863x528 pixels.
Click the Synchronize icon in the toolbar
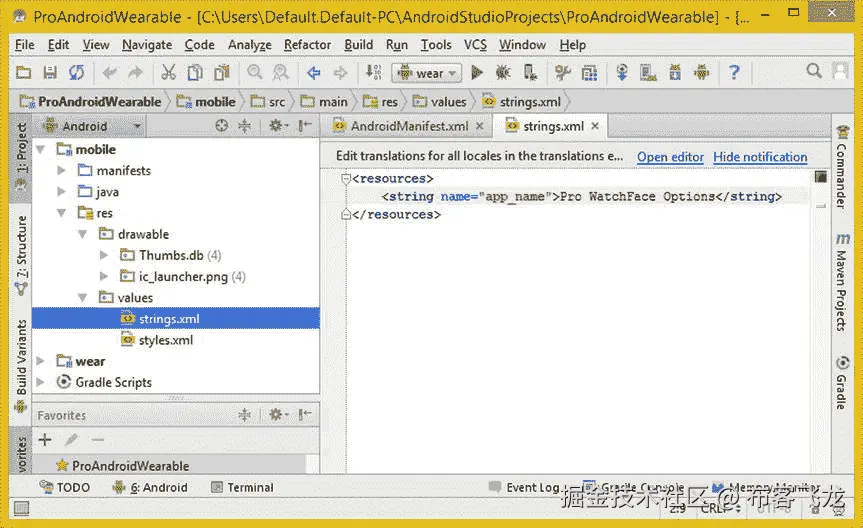click(x=77, y=72)
